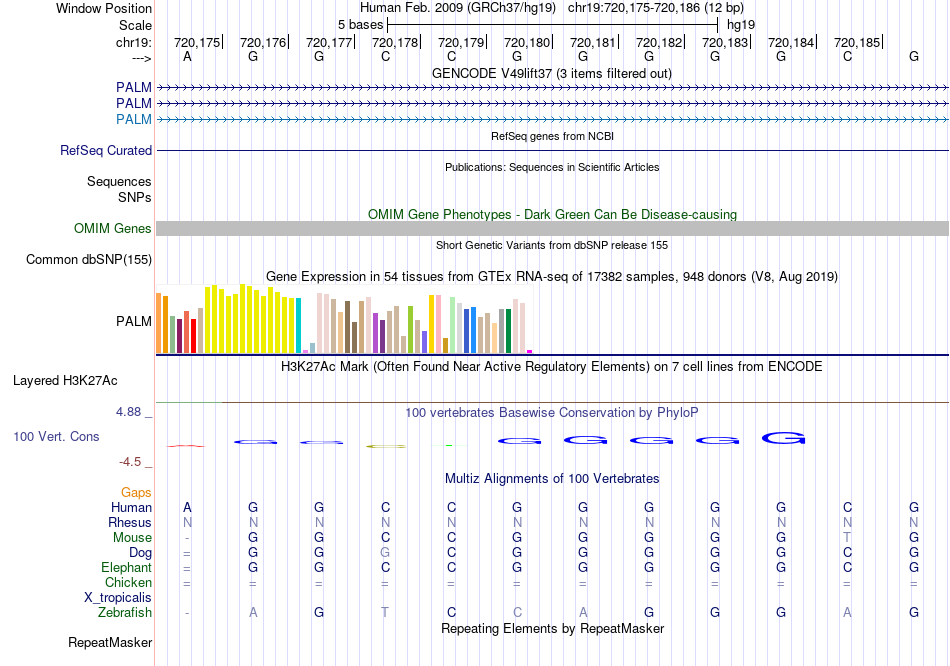Click the Dog species row label
950x666 pixels.
click(140, 553)
